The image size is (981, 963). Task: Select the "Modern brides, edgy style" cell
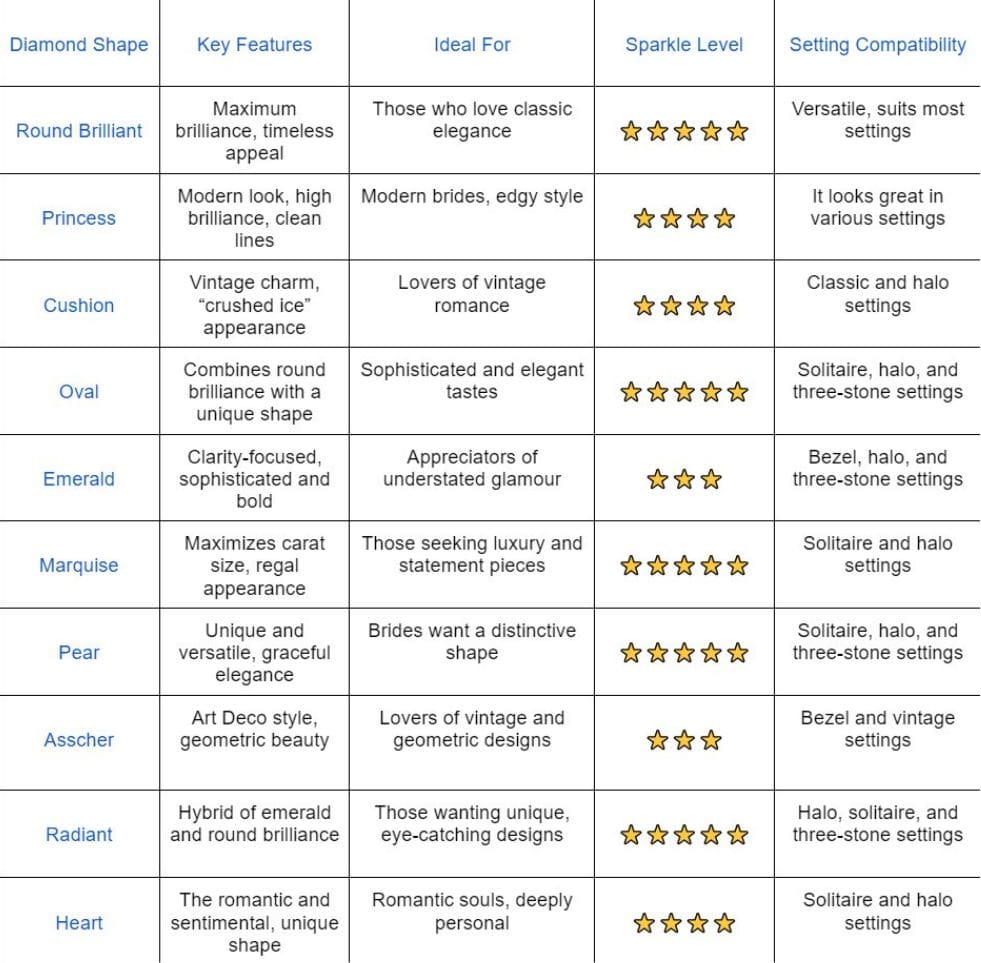click(471, 197)
